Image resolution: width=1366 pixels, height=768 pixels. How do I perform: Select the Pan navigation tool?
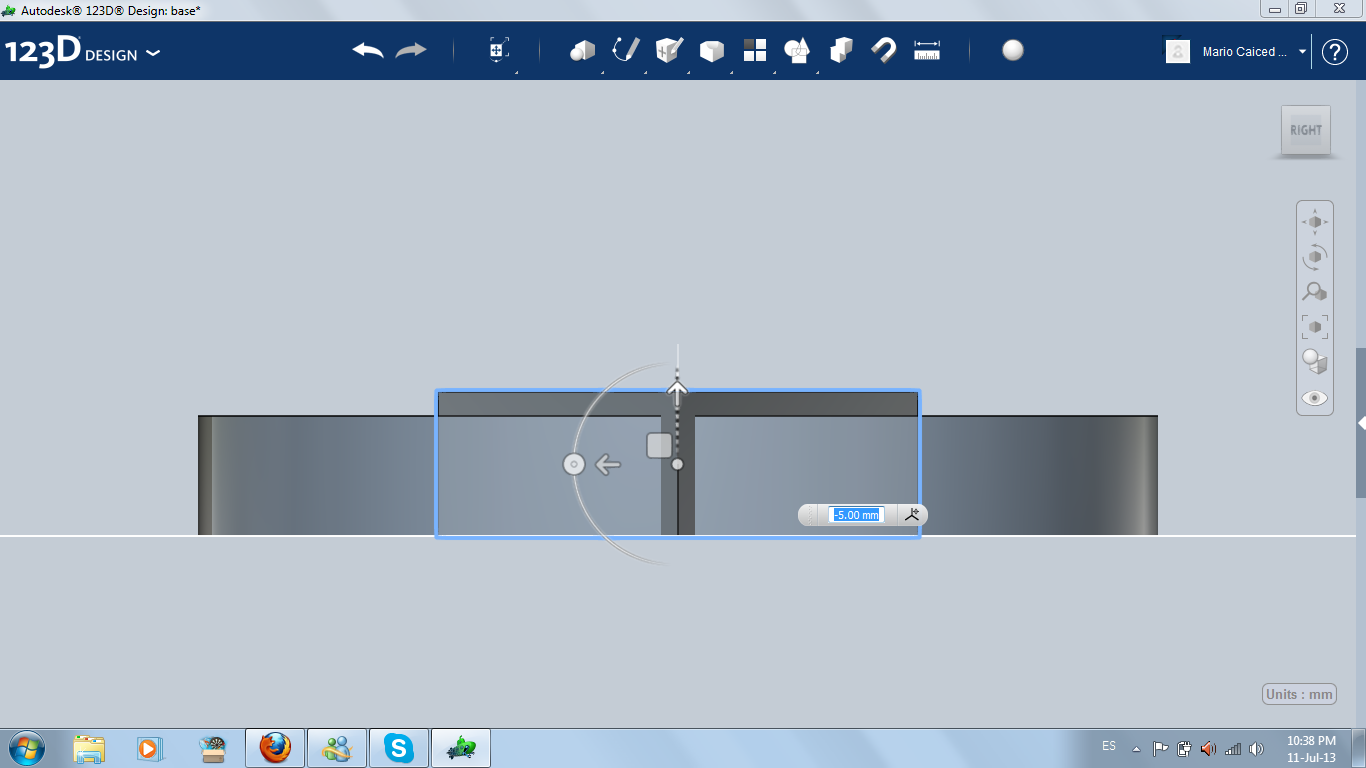point(1315,221)
